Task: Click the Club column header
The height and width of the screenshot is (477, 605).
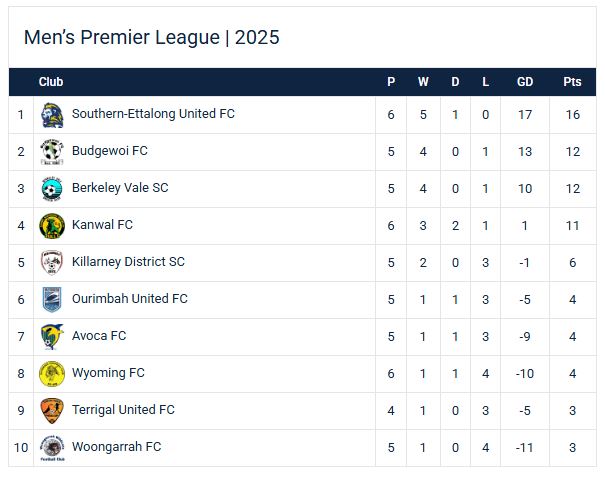Action: (x=51, y=82)
